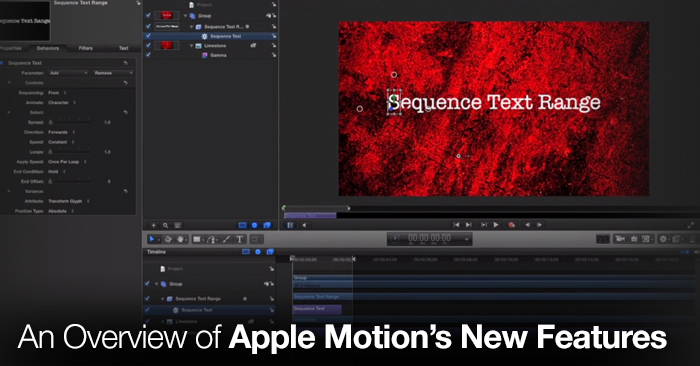The height and width of the screenshot is (366, 700).
Task: Click the timecode display field
Action: tap(429, 239)
